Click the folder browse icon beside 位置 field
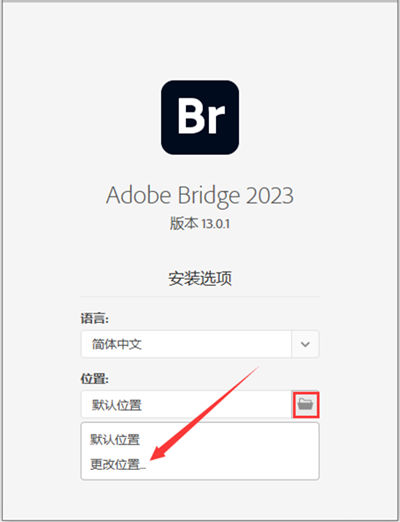The width and height of the screenshot is (400, 522). pos(306,404)
